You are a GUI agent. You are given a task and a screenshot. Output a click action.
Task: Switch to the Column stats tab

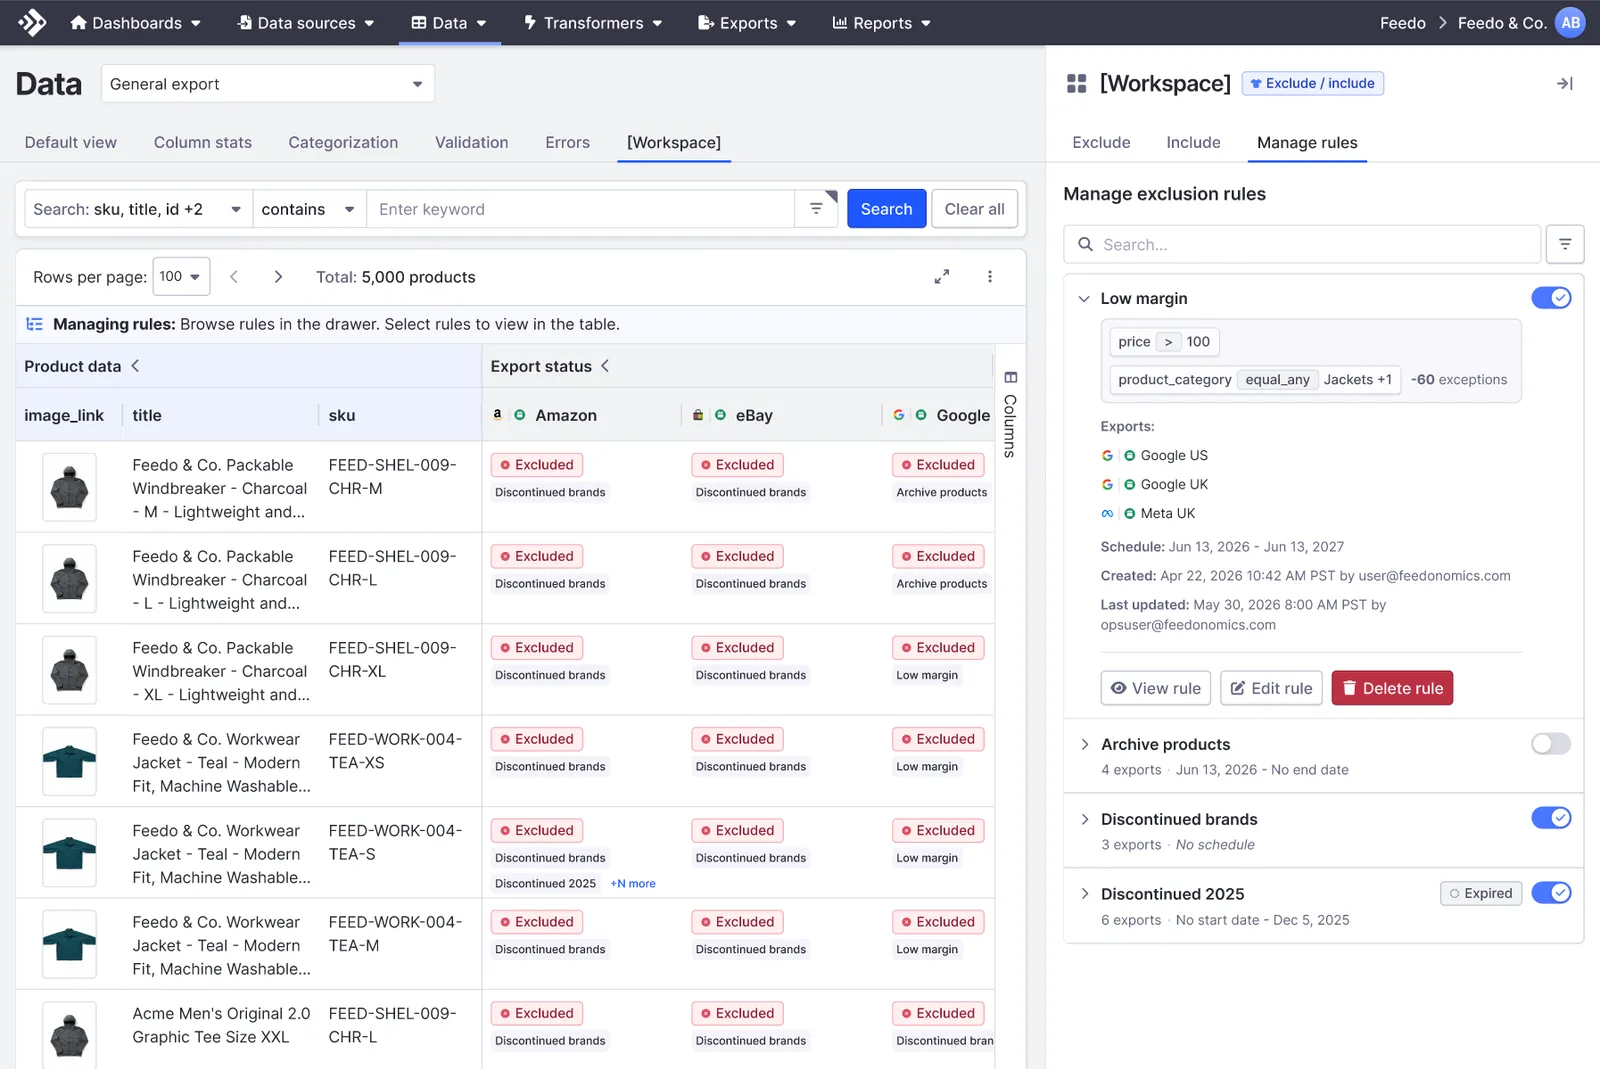point(203,142)
